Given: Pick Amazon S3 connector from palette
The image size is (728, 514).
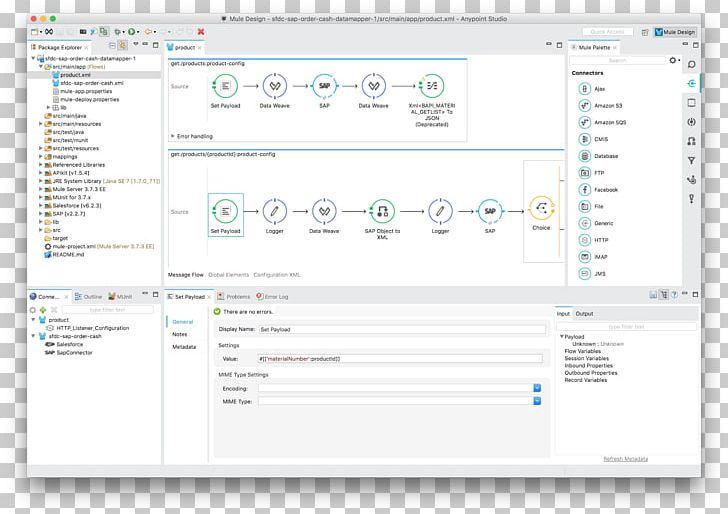Looking at the screenshot, I should point(601,105).
